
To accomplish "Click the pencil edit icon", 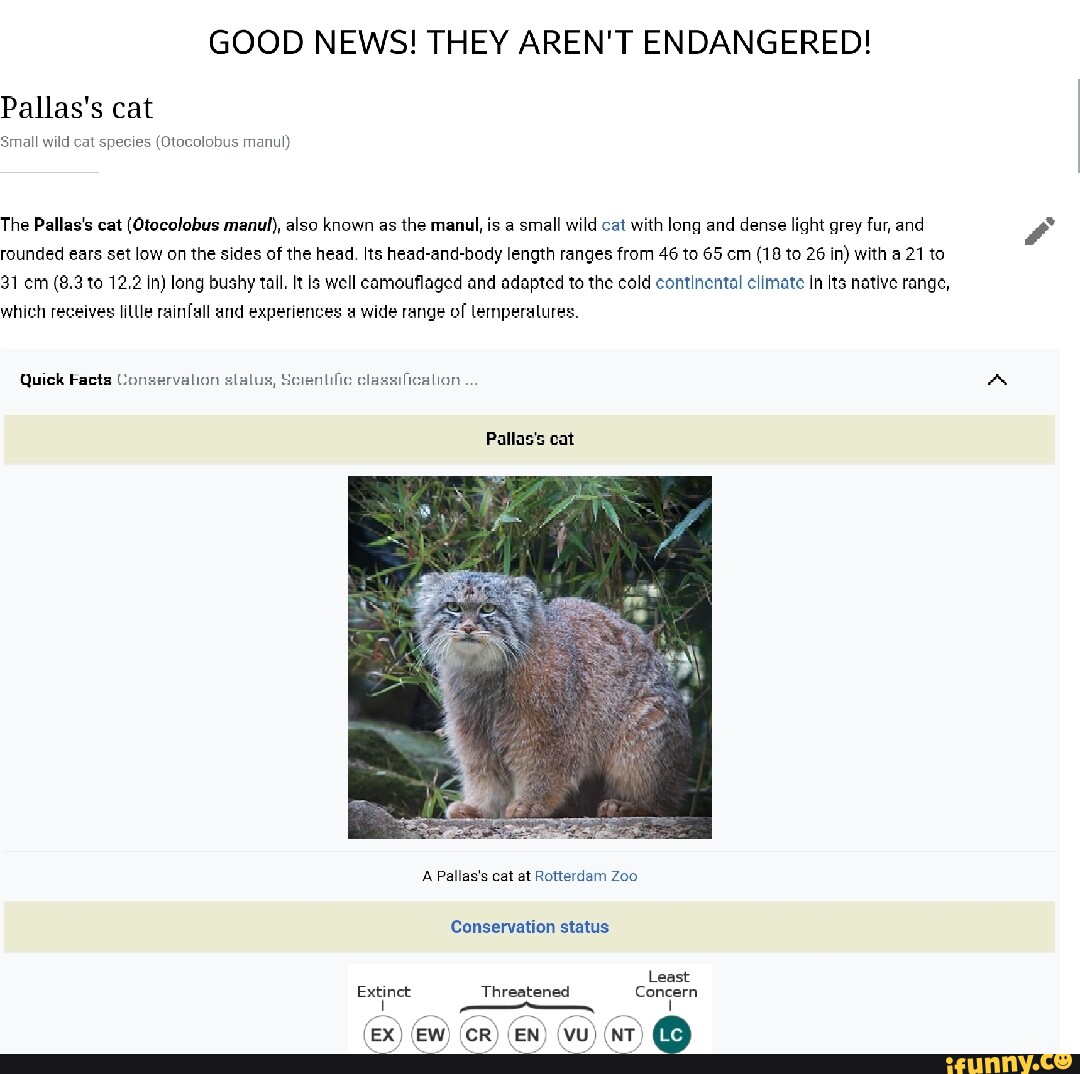I will click(x=1039, y=231).
